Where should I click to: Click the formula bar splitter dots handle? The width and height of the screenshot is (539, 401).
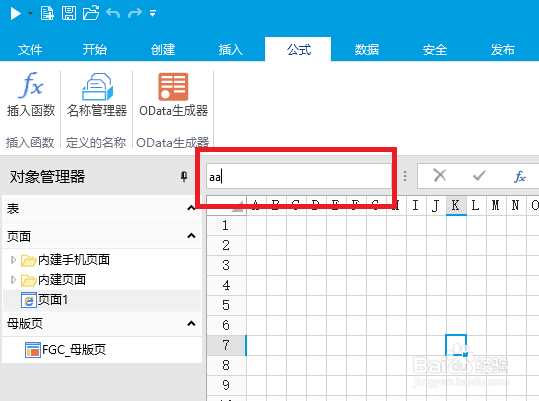coord(405,176)
